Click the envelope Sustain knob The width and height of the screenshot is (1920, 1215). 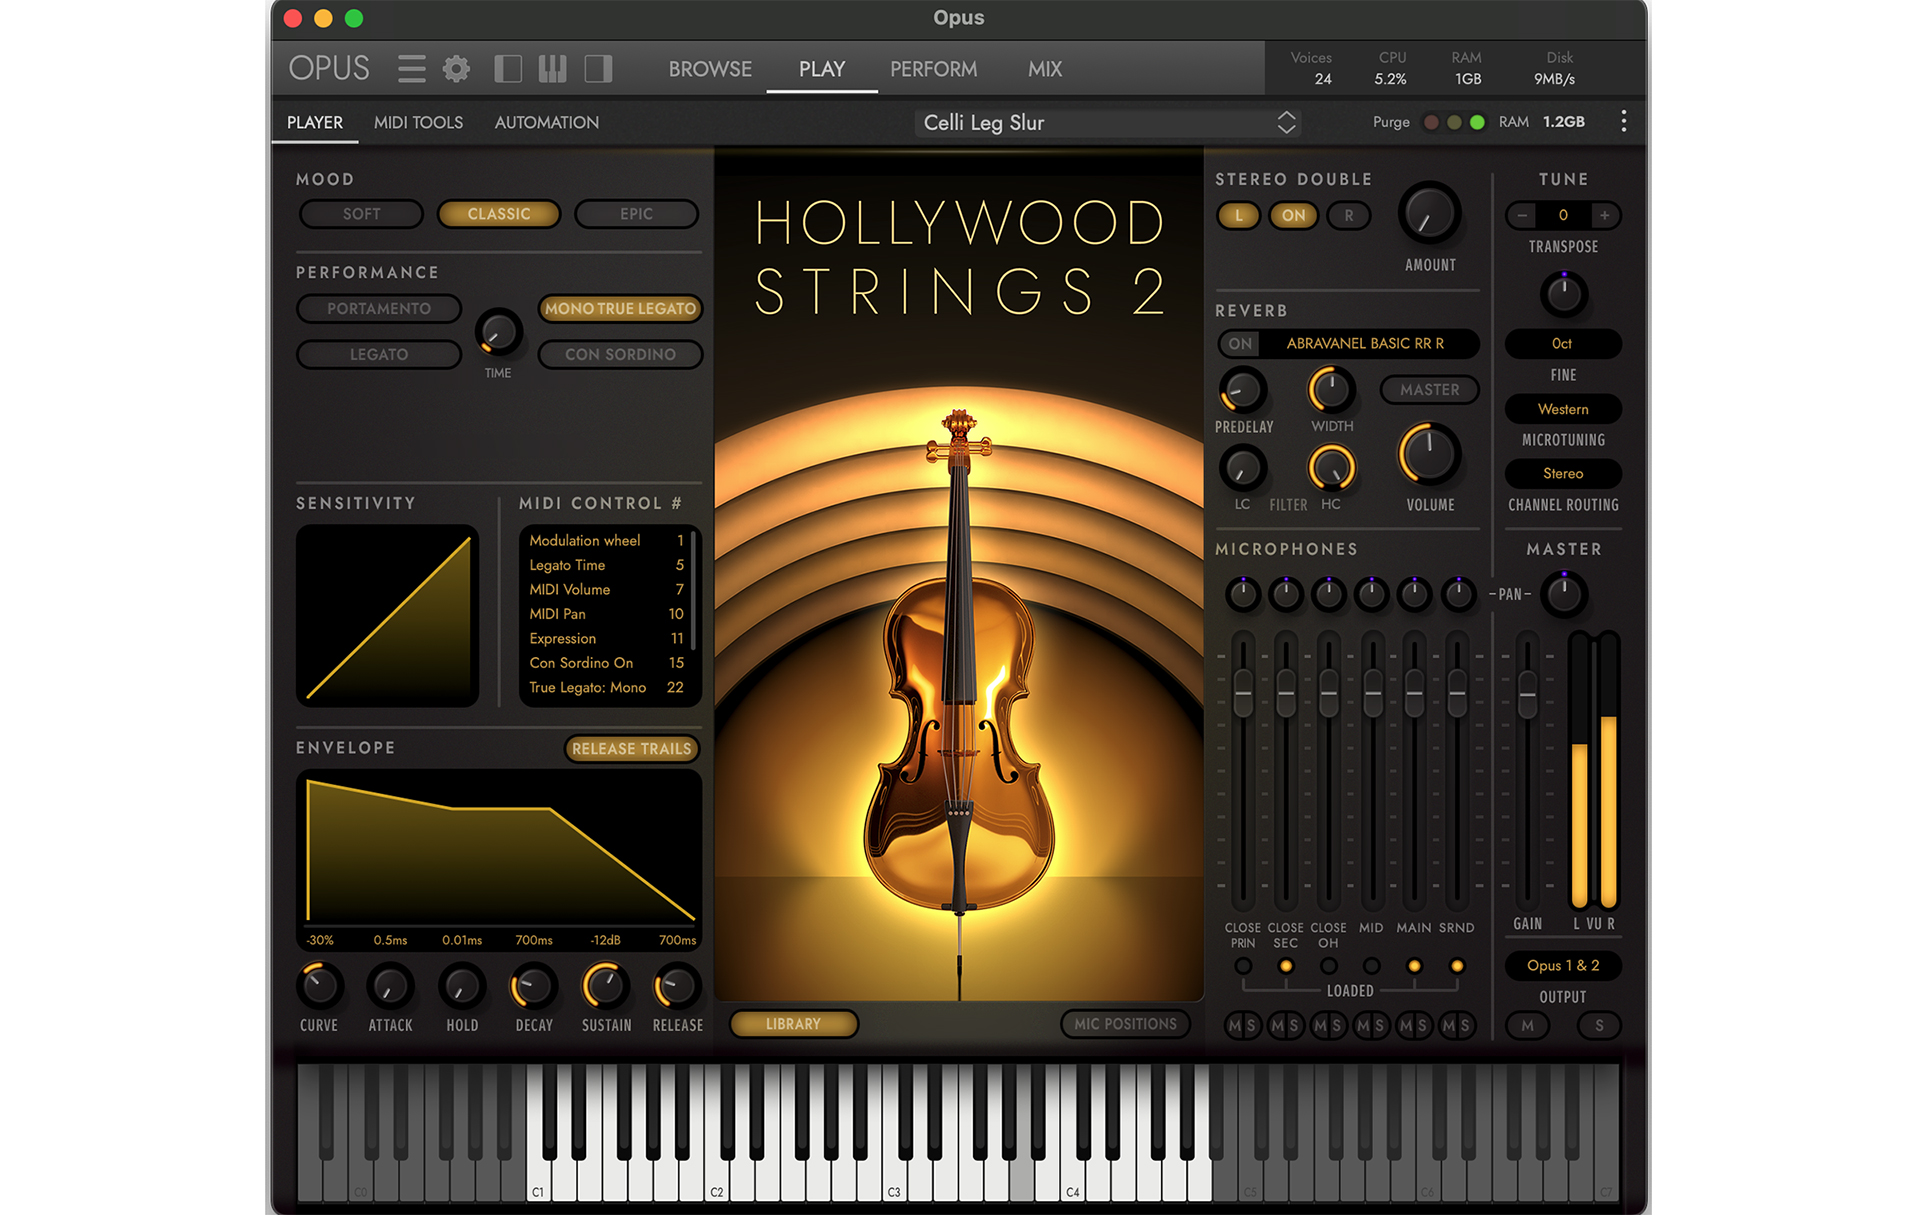605,987
